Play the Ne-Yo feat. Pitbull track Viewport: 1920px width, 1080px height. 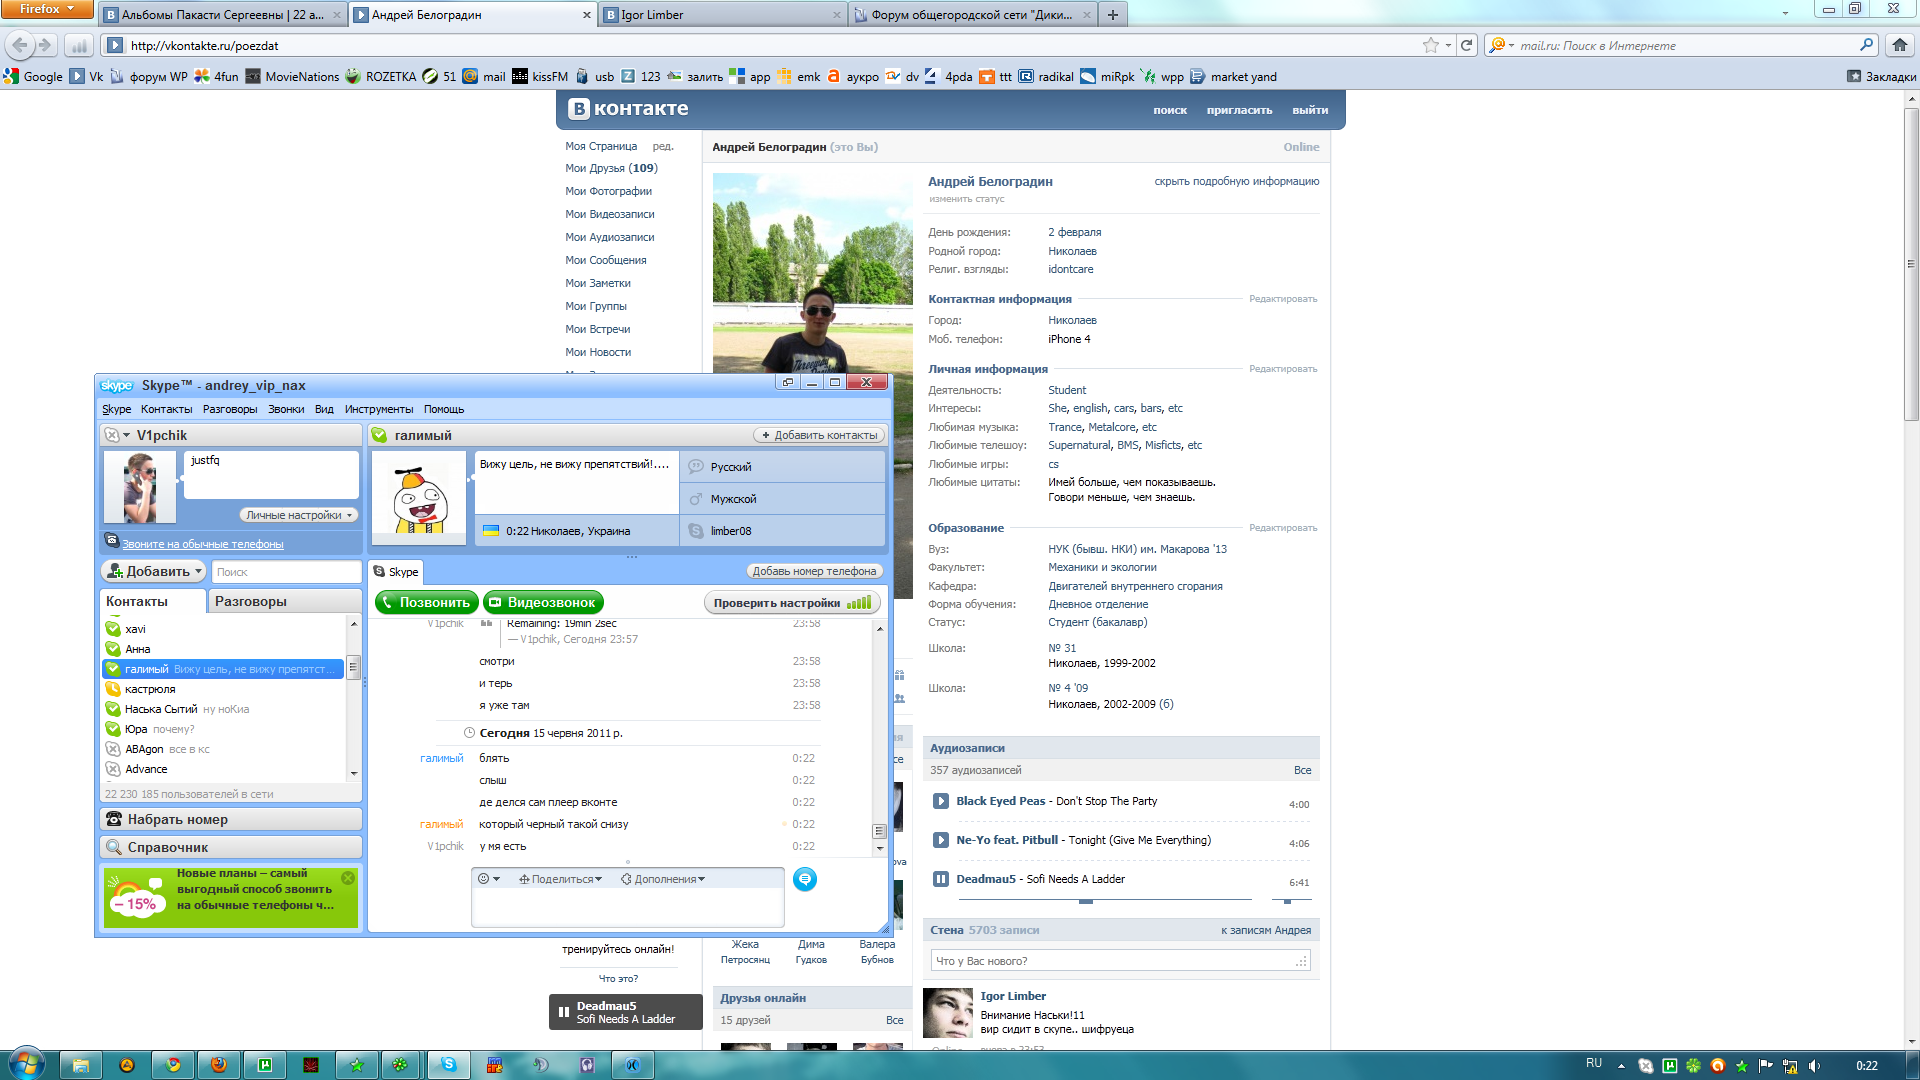tap(941, 840)
